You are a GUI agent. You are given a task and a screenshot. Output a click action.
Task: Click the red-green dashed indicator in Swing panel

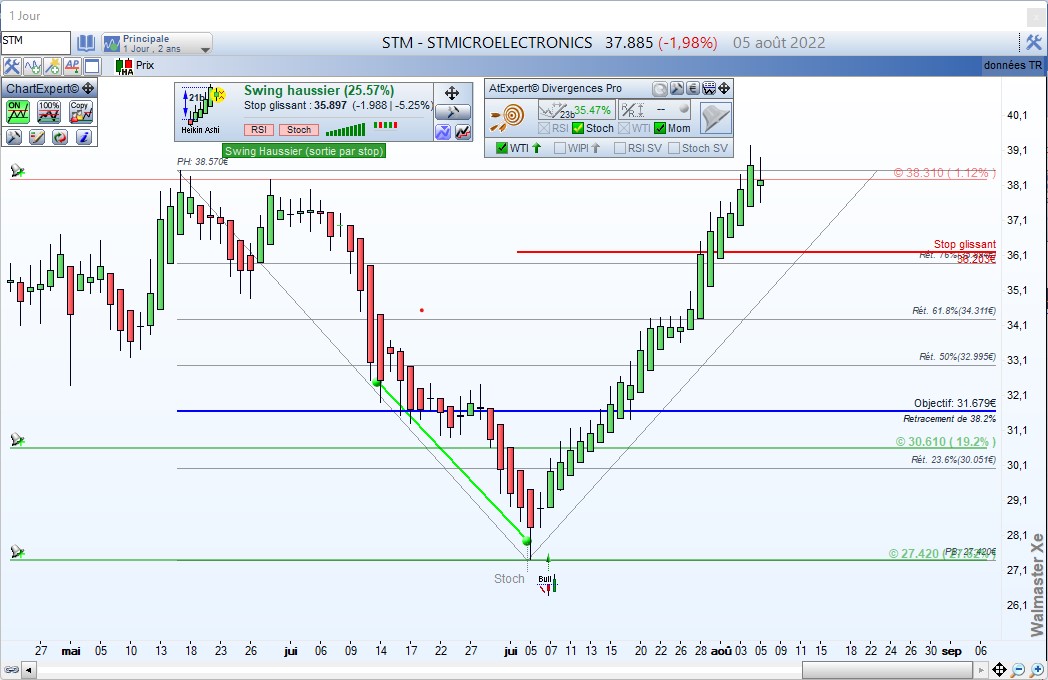386,125
